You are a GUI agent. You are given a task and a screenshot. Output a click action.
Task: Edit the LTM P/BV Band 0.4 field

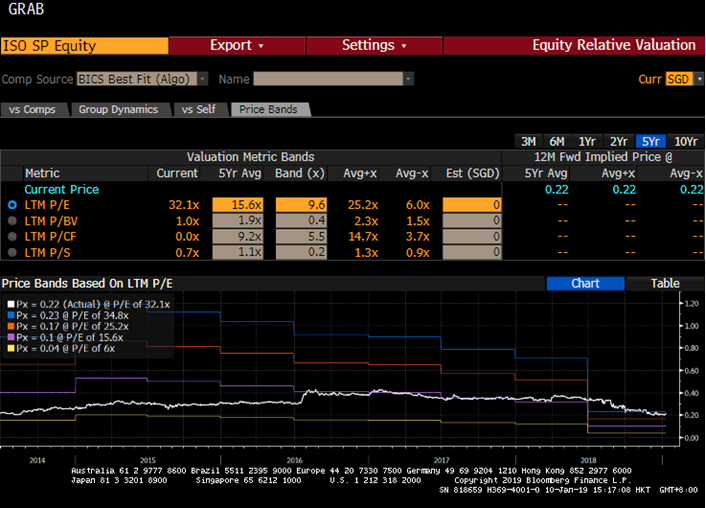click(301, 220)
